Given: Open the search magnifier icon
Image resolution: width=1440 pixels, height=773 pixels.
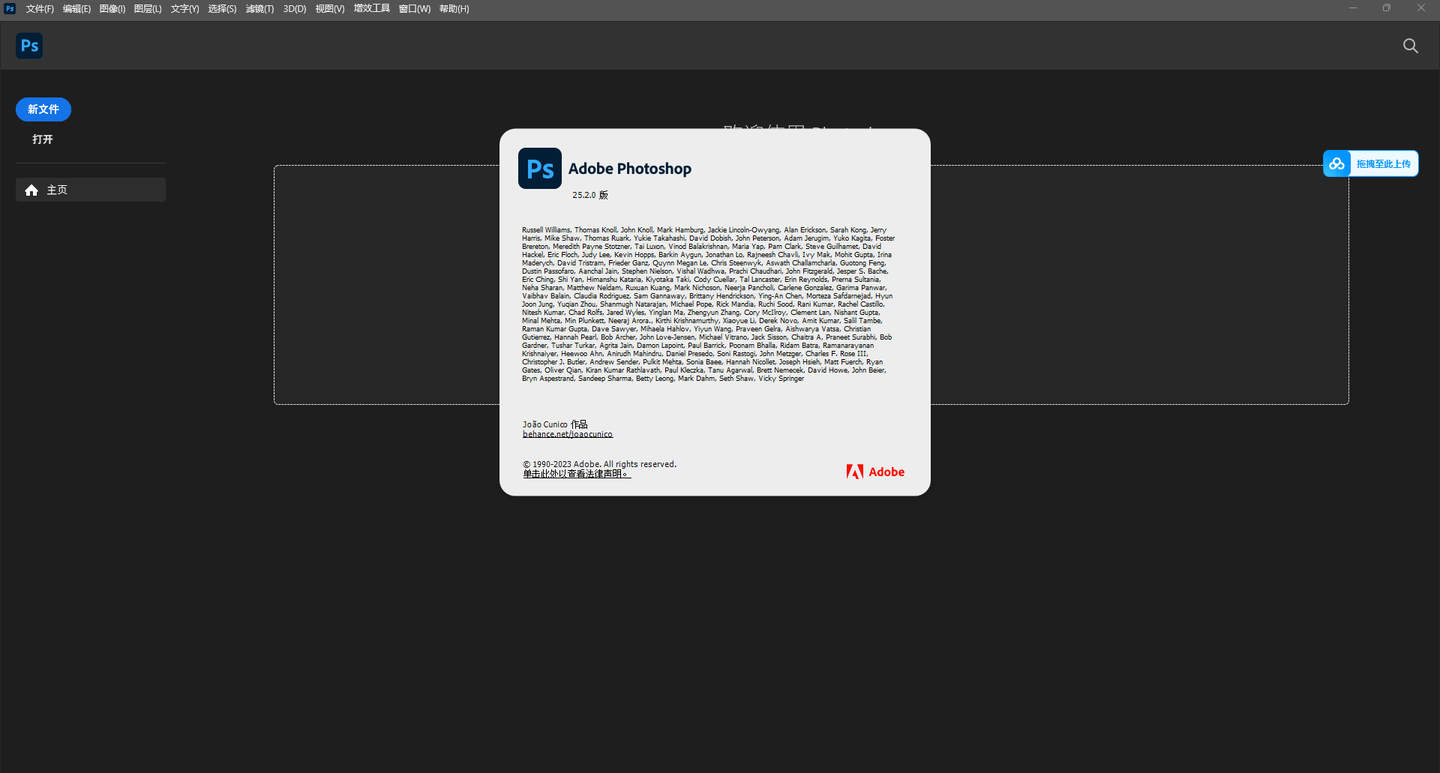Looking at the screenshot, I should click(1410, 46).
